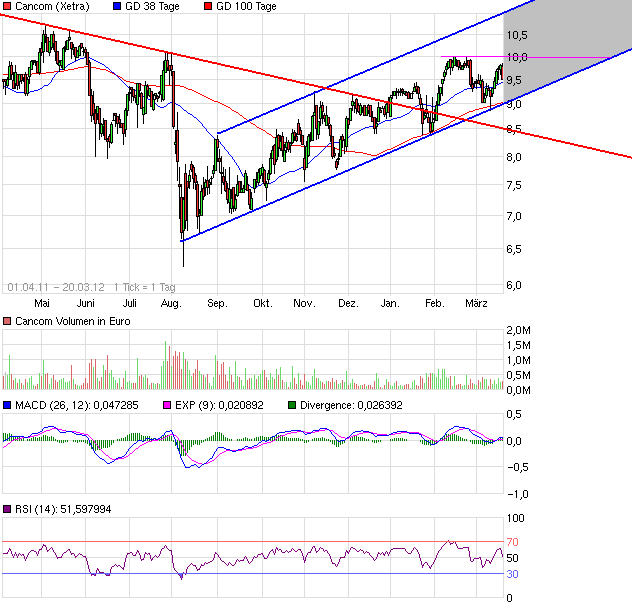Click the 'Juli' month axis label
The height and width of the screenshot is (606, 632).
coord(130,303)
